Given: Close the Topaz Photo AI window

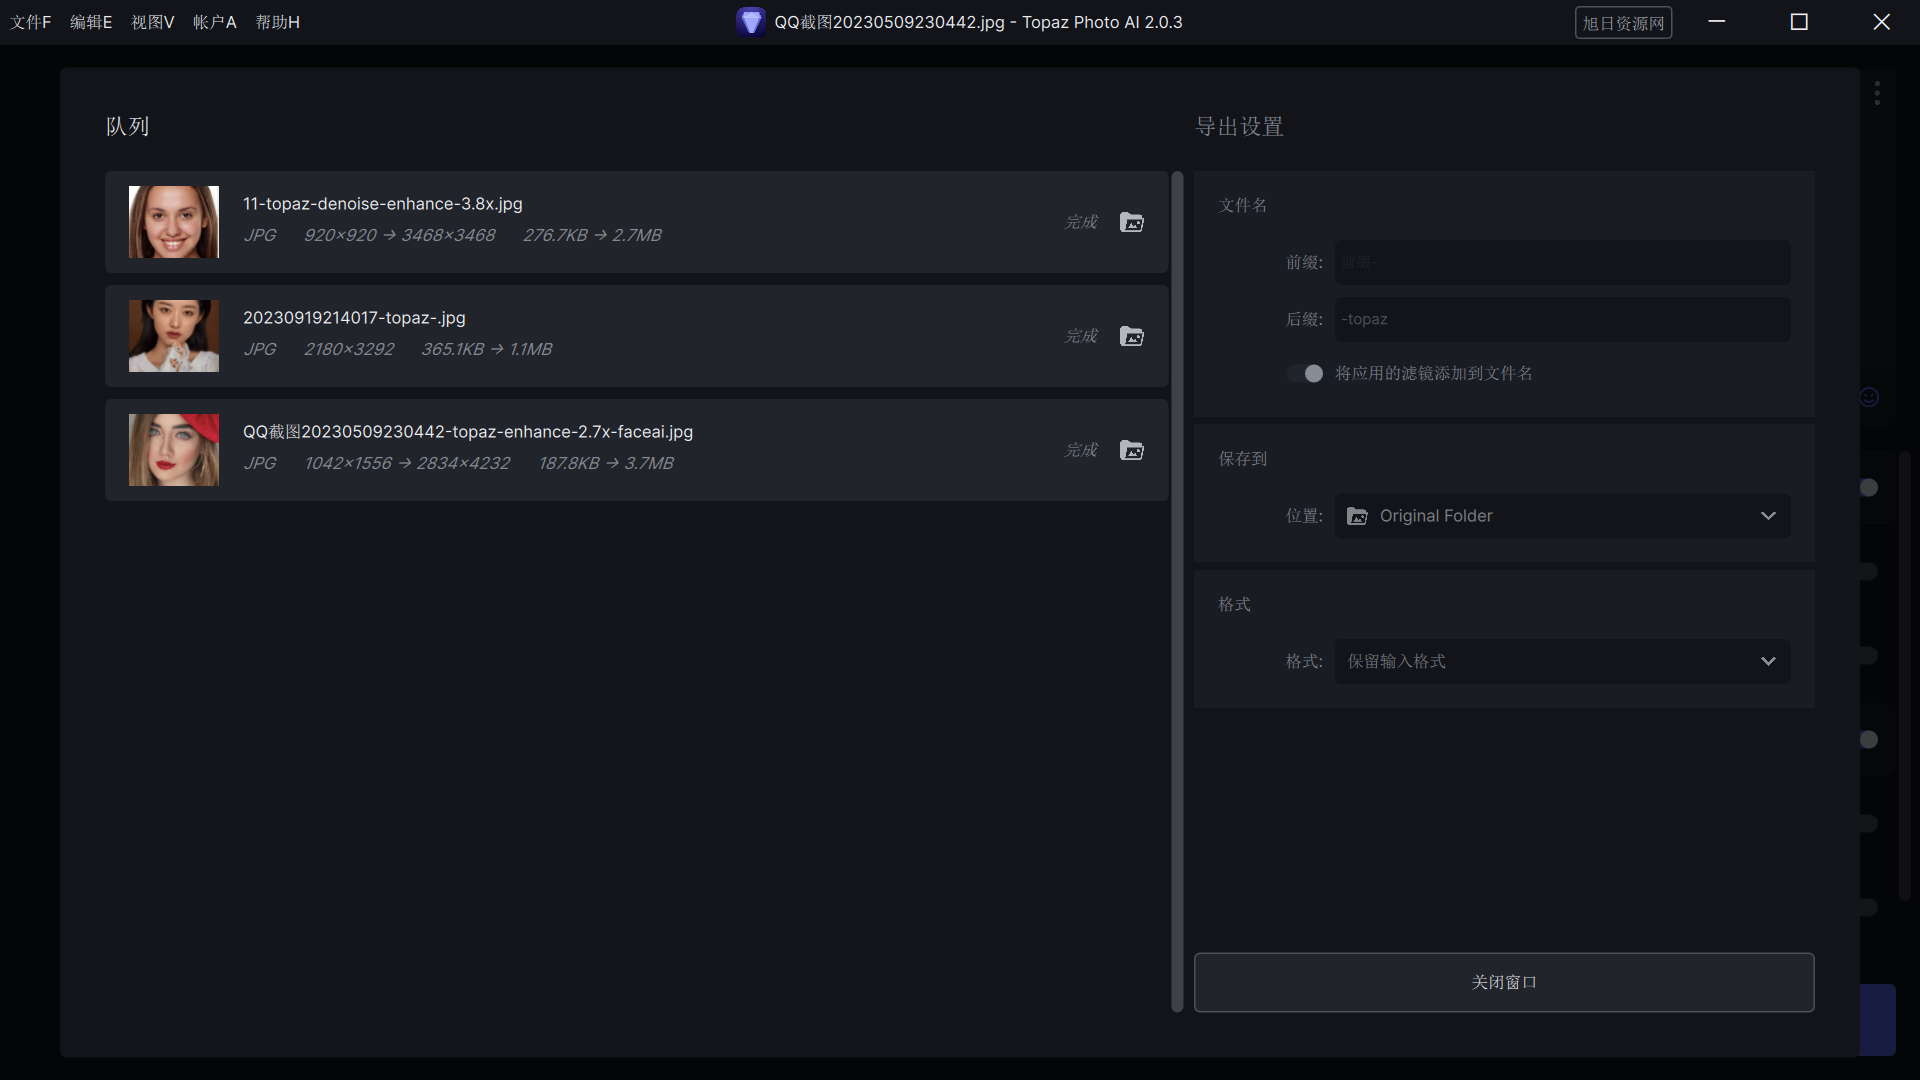Looking at the screenshot, I should click(1881, 22).
